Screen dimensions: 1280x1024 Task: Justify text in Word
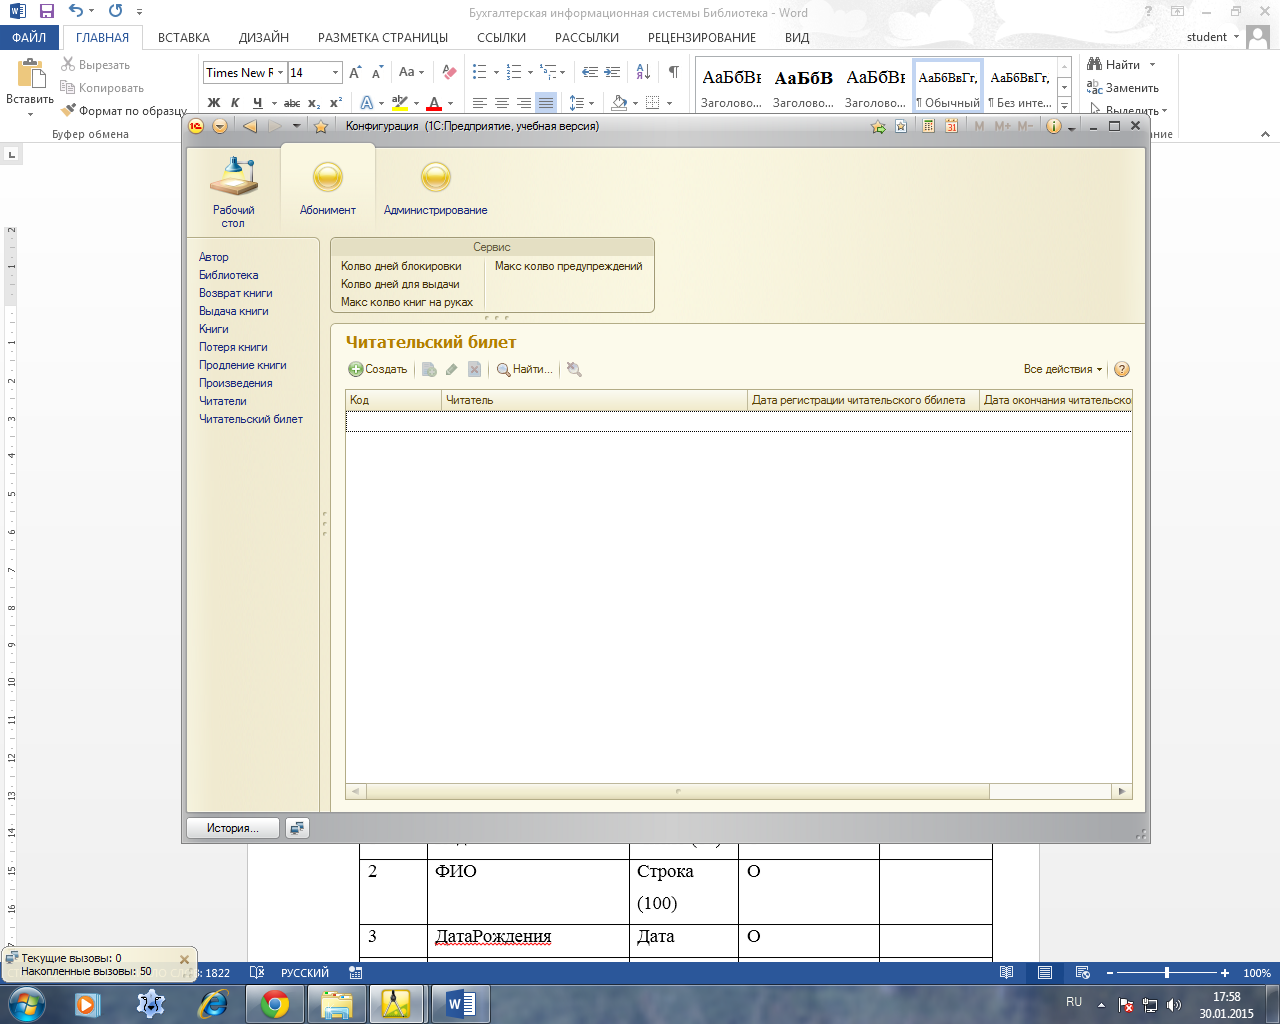[x=546, y=103]
